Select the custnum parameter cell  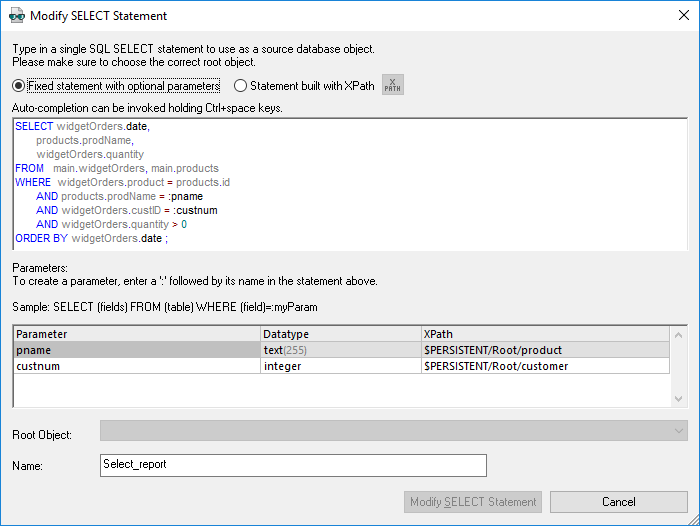[x=135, y=366]
